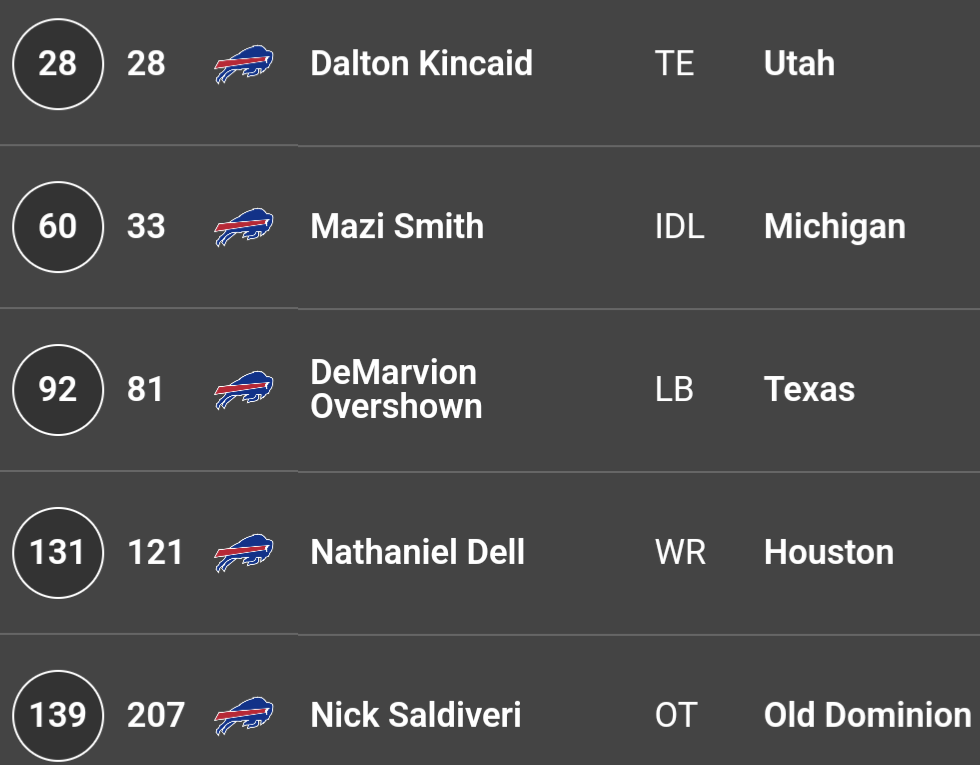980x765 pixels.
Task: Select the pick 92 circle badge
Action: (x=58, y=390)
